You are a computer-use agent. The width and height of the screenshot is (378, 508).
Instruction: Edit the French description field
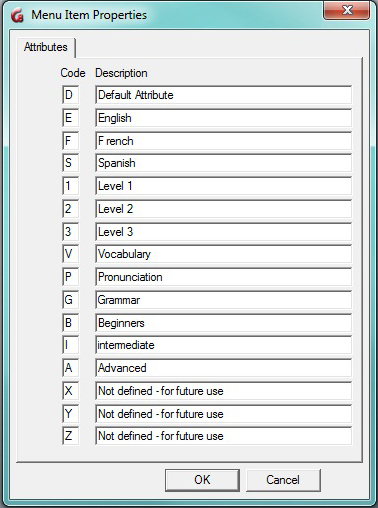223,141
